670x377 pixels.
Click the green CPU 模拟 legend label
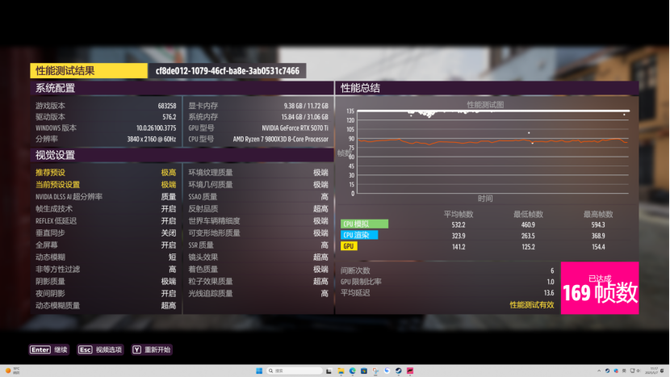[x=364, y=224]
